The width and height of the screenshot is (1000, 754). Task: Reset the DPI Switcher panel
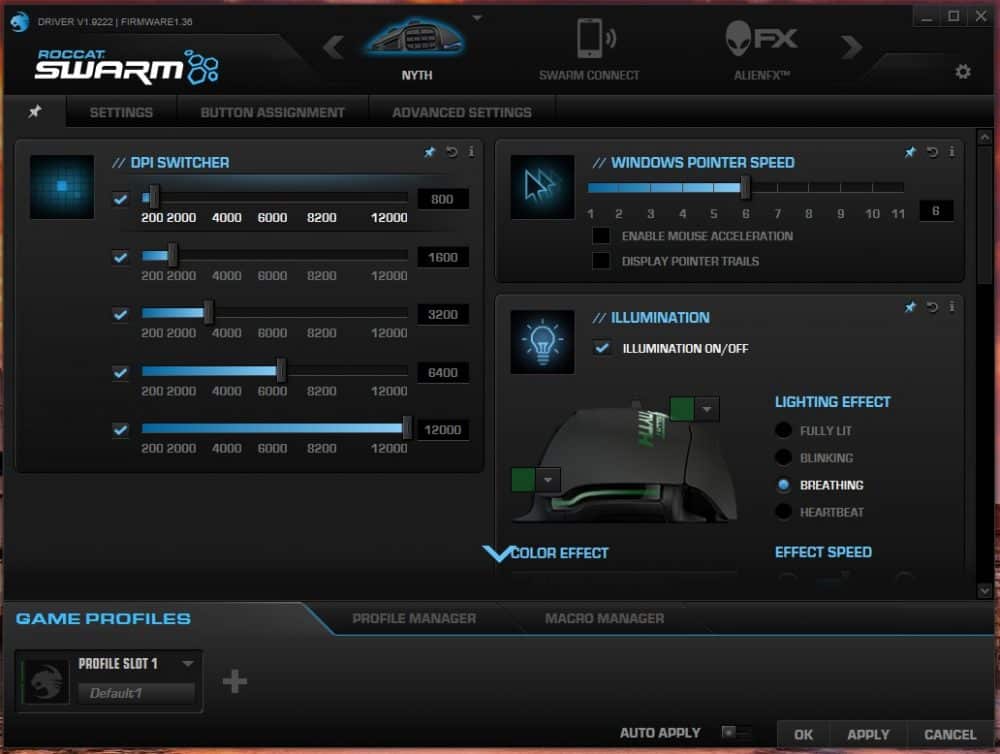452,152
